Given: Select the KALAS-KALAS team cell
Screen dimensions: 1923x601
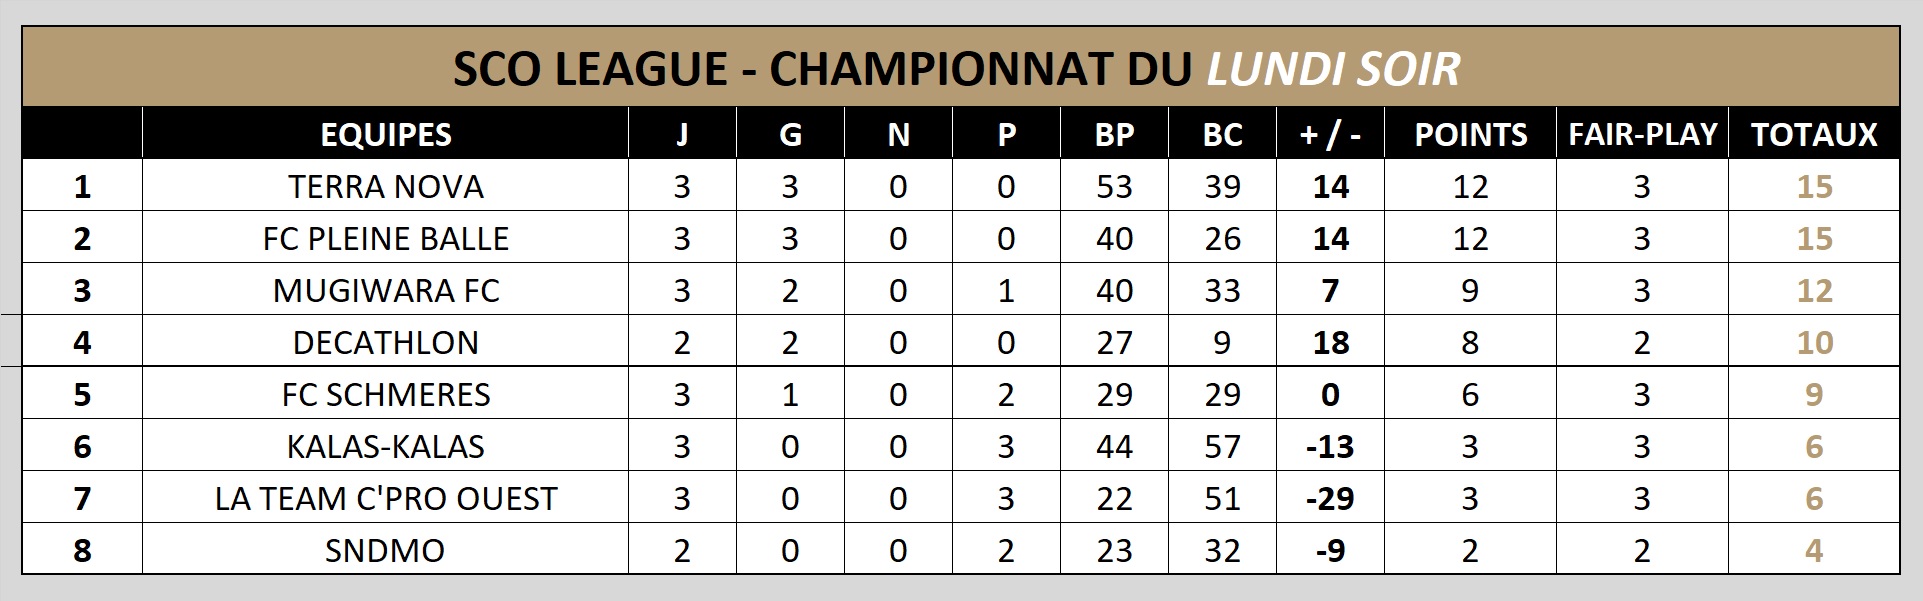Looking at the screenshot, I should (385, 447).
